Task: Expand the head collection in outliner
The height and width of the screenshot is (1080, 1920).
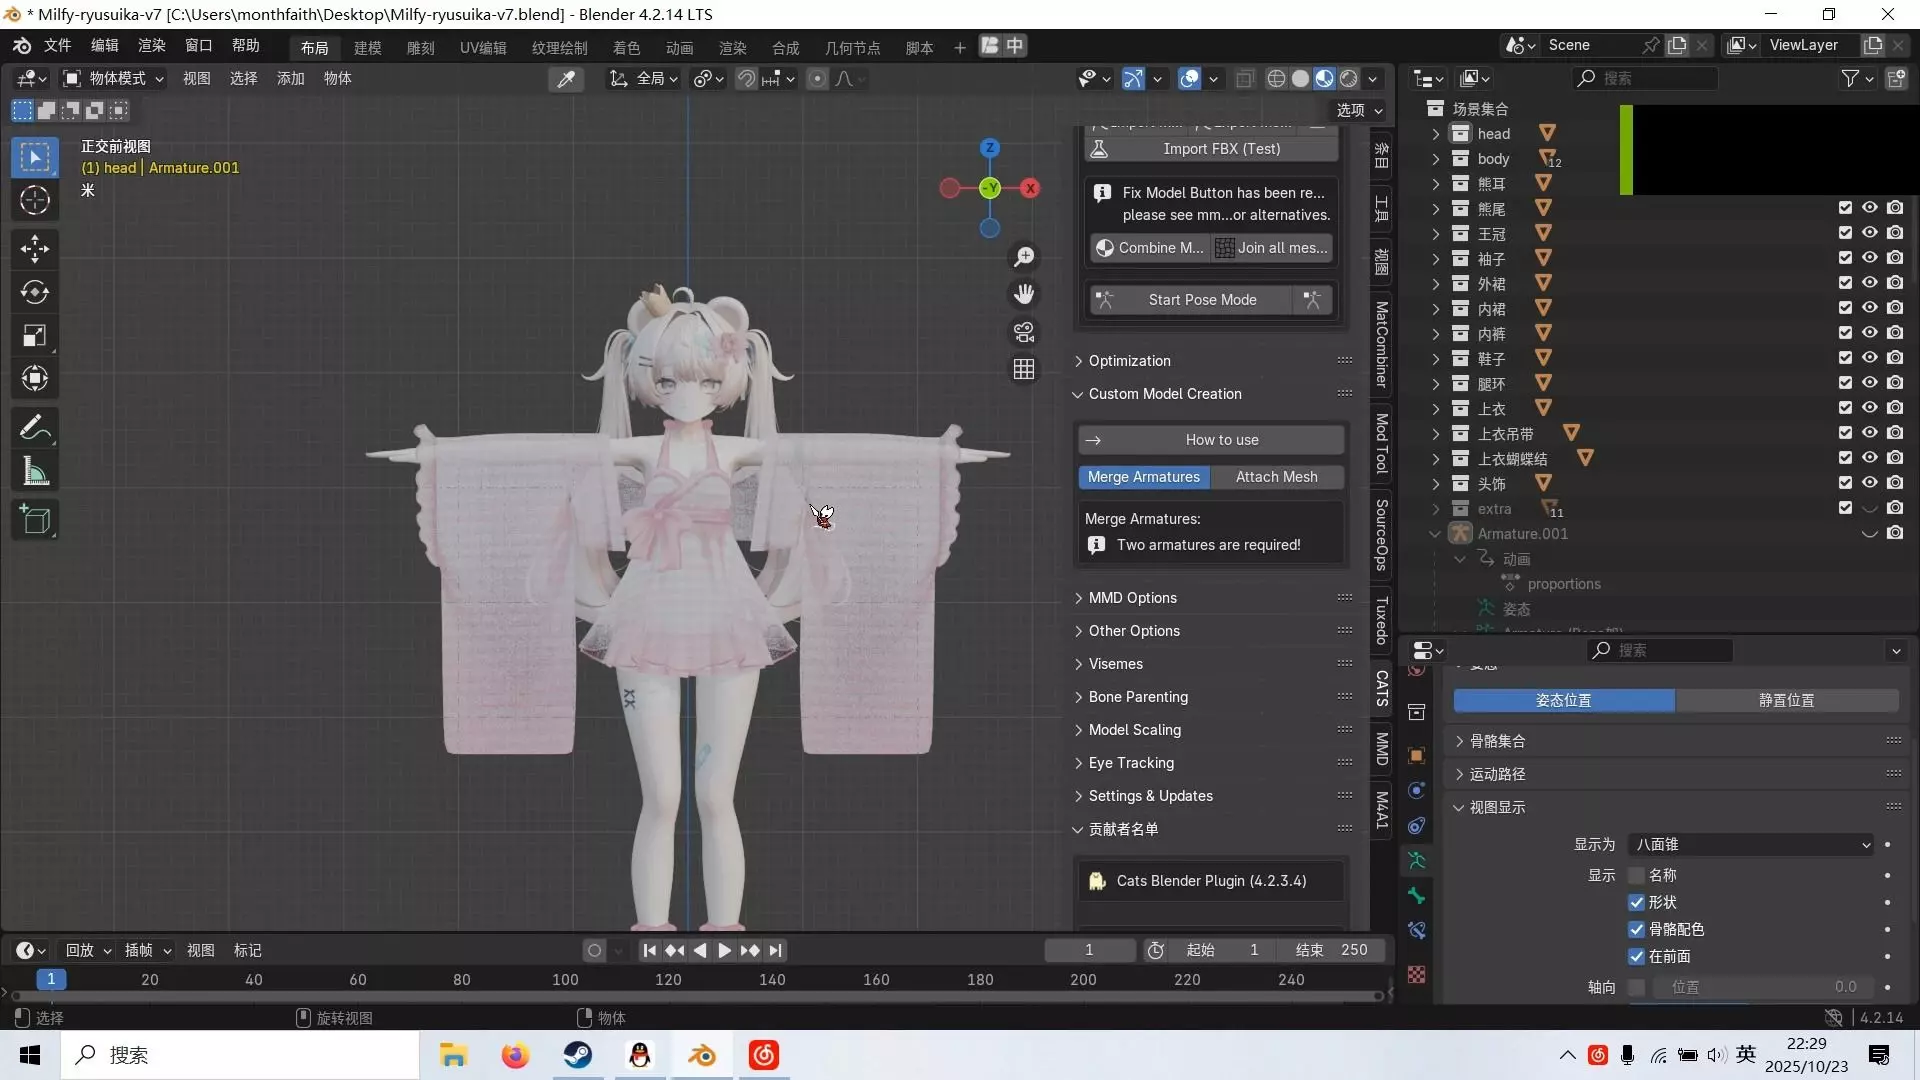Action: pos(1435,134)
